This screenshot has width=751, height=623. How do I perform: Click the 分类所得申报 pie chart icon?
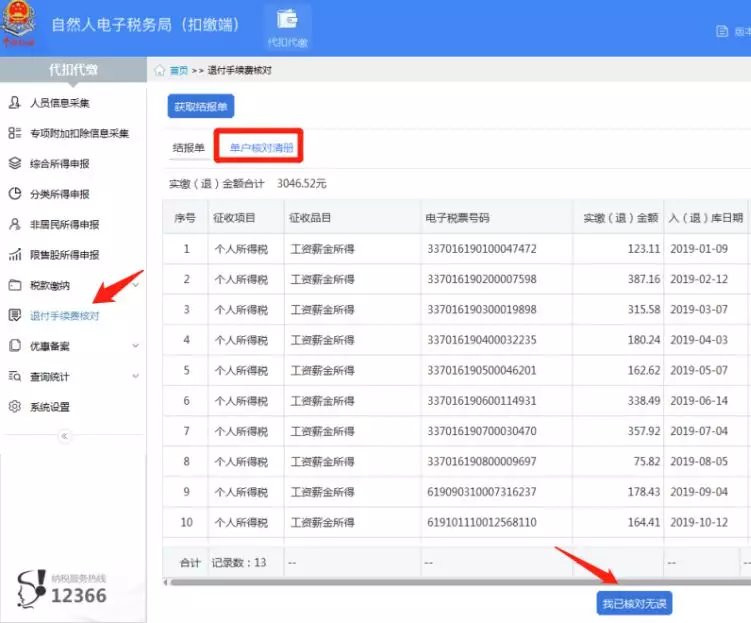click(15, 193)
